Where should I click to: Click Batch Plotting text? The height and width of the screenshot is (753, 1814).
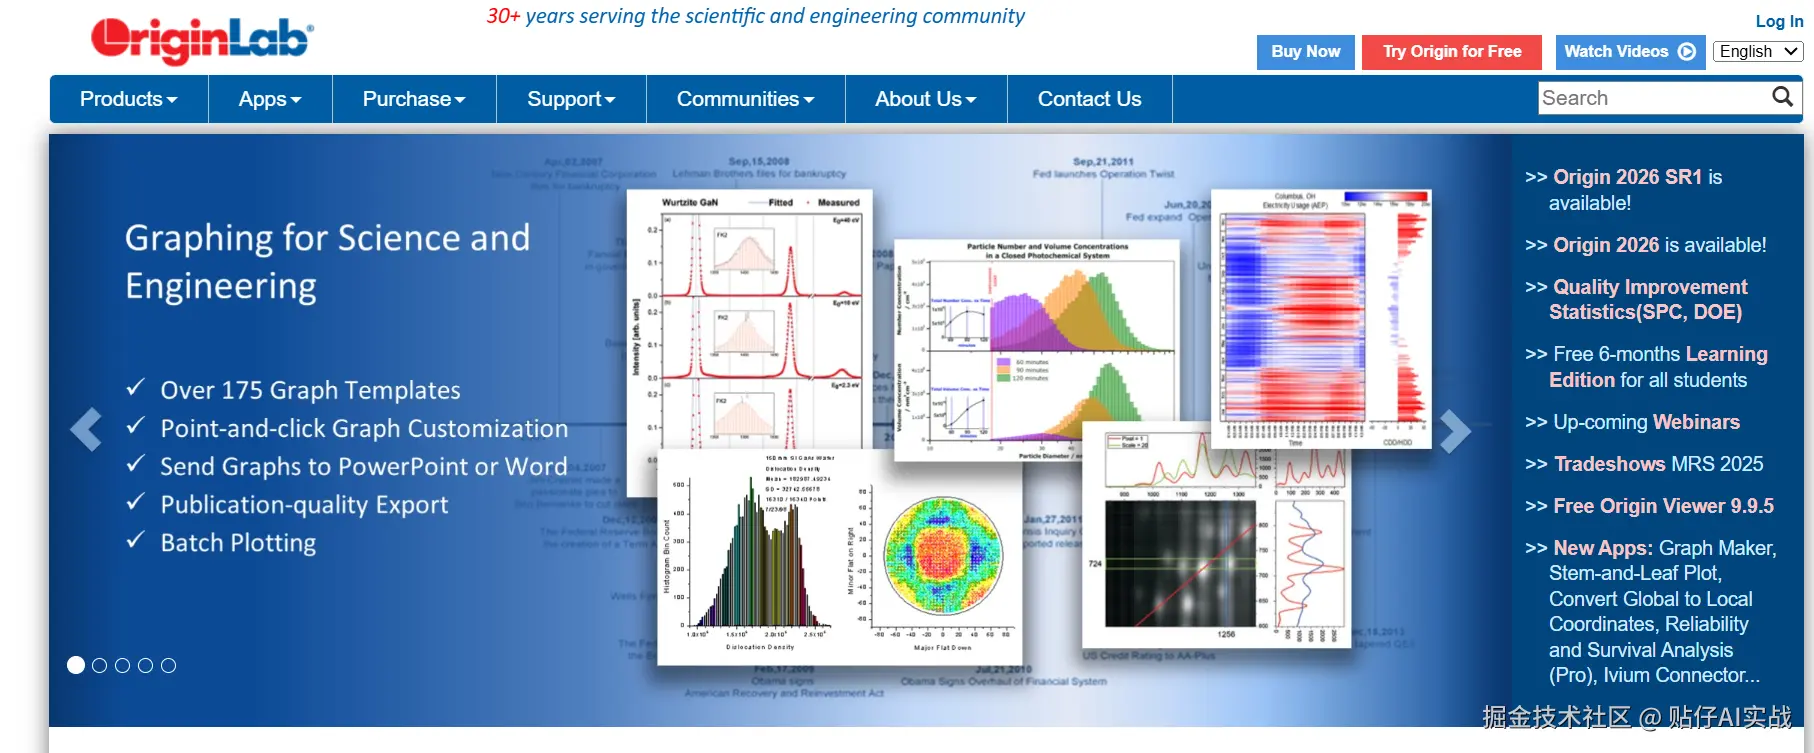click(x=238, y=542)
